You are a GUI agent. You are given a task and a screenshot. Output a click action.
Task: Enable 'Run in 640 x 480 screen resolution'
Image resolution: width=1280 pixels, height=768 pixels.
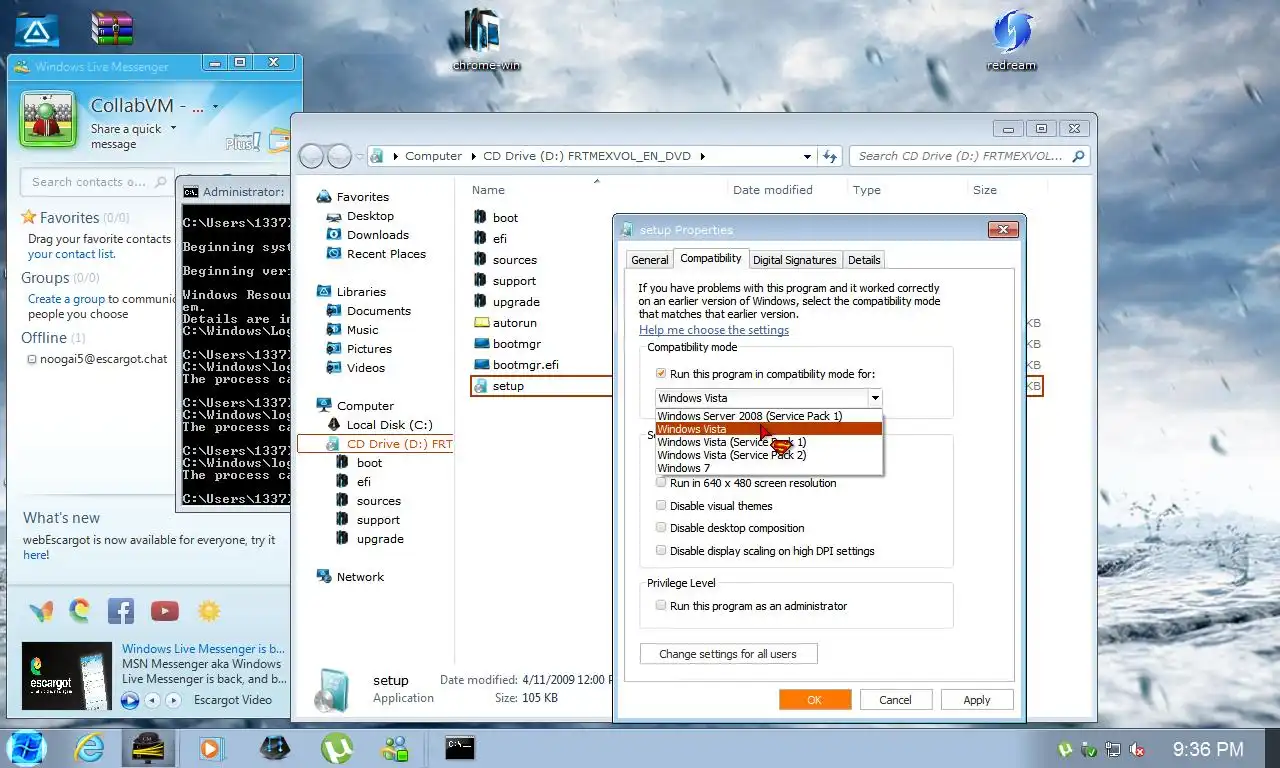point(661,483)
